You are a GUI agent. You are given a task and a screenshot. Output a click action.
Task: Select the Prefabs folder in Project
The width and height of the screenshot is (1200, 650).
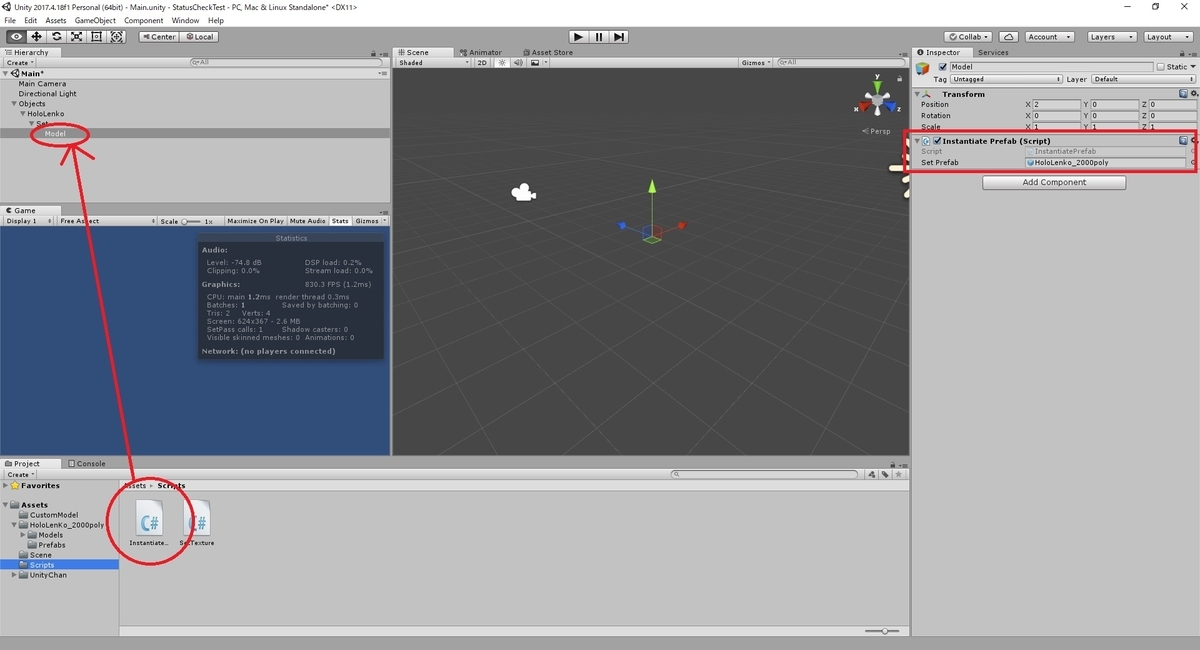click(x=51, y=545)
